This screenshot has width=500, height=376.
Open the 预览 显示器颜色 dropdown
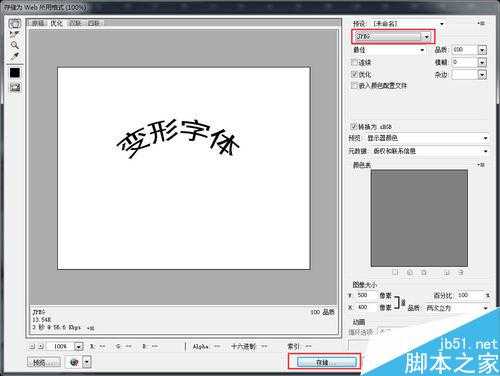(x=427, y=138)
